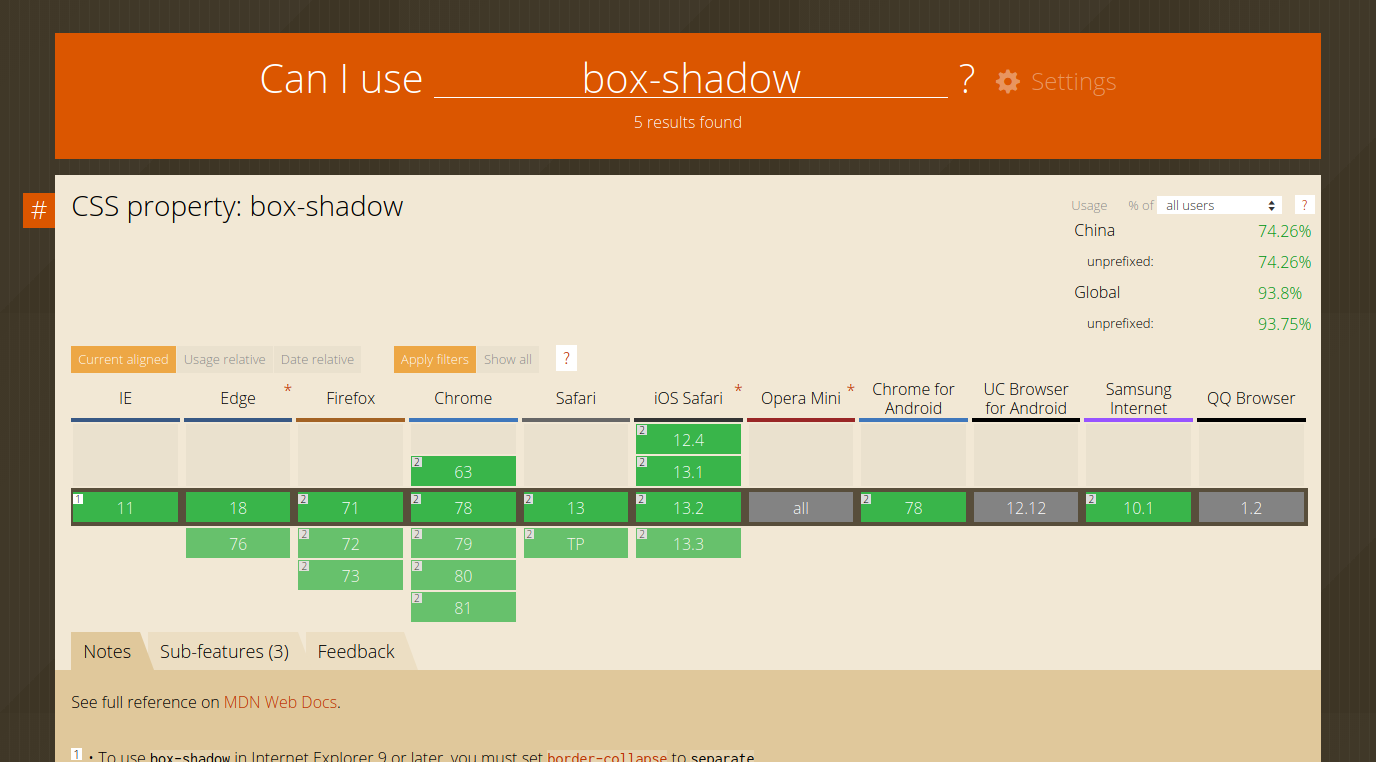Switch to Usage relative view
The image size is (1376, 762).
point(225,359)
